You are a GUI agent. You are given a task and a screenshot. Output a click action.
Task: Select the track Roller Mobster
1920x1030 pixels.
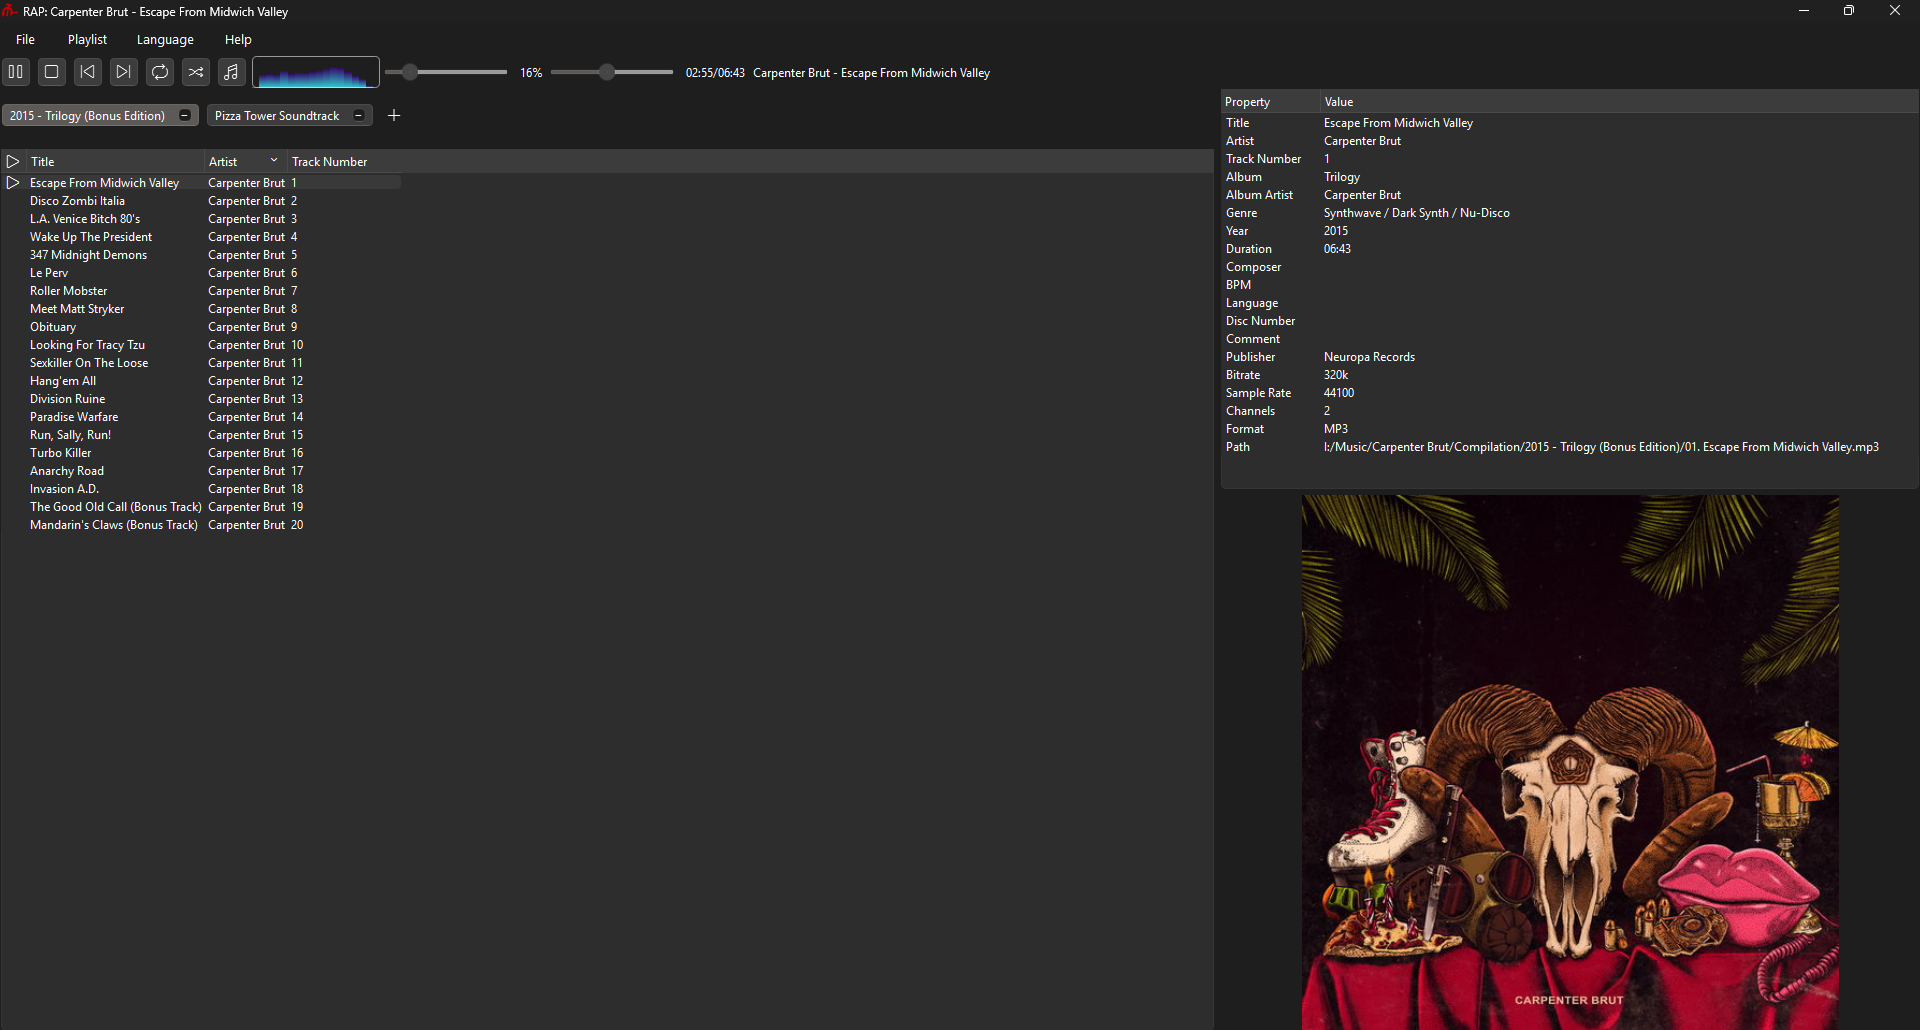pyautogui.click(x=69, y=291)
